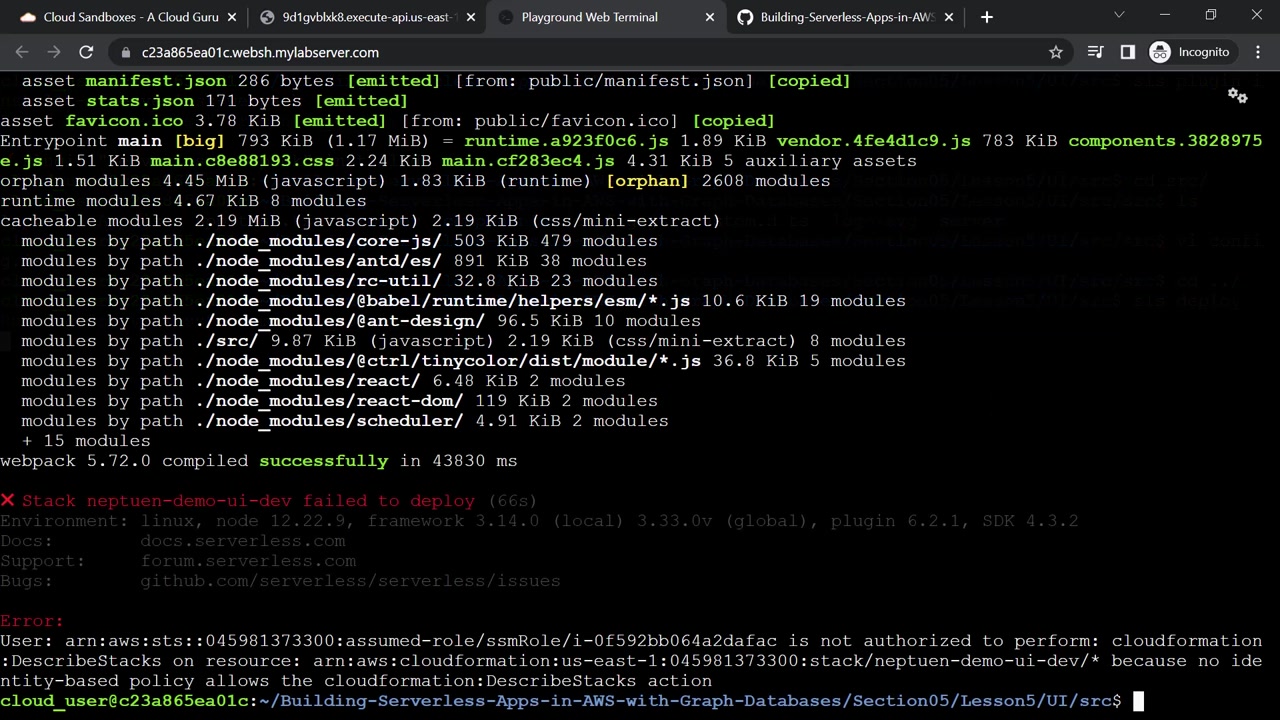
Task: Click the browser forward arrow
Action: pos(54,52)
